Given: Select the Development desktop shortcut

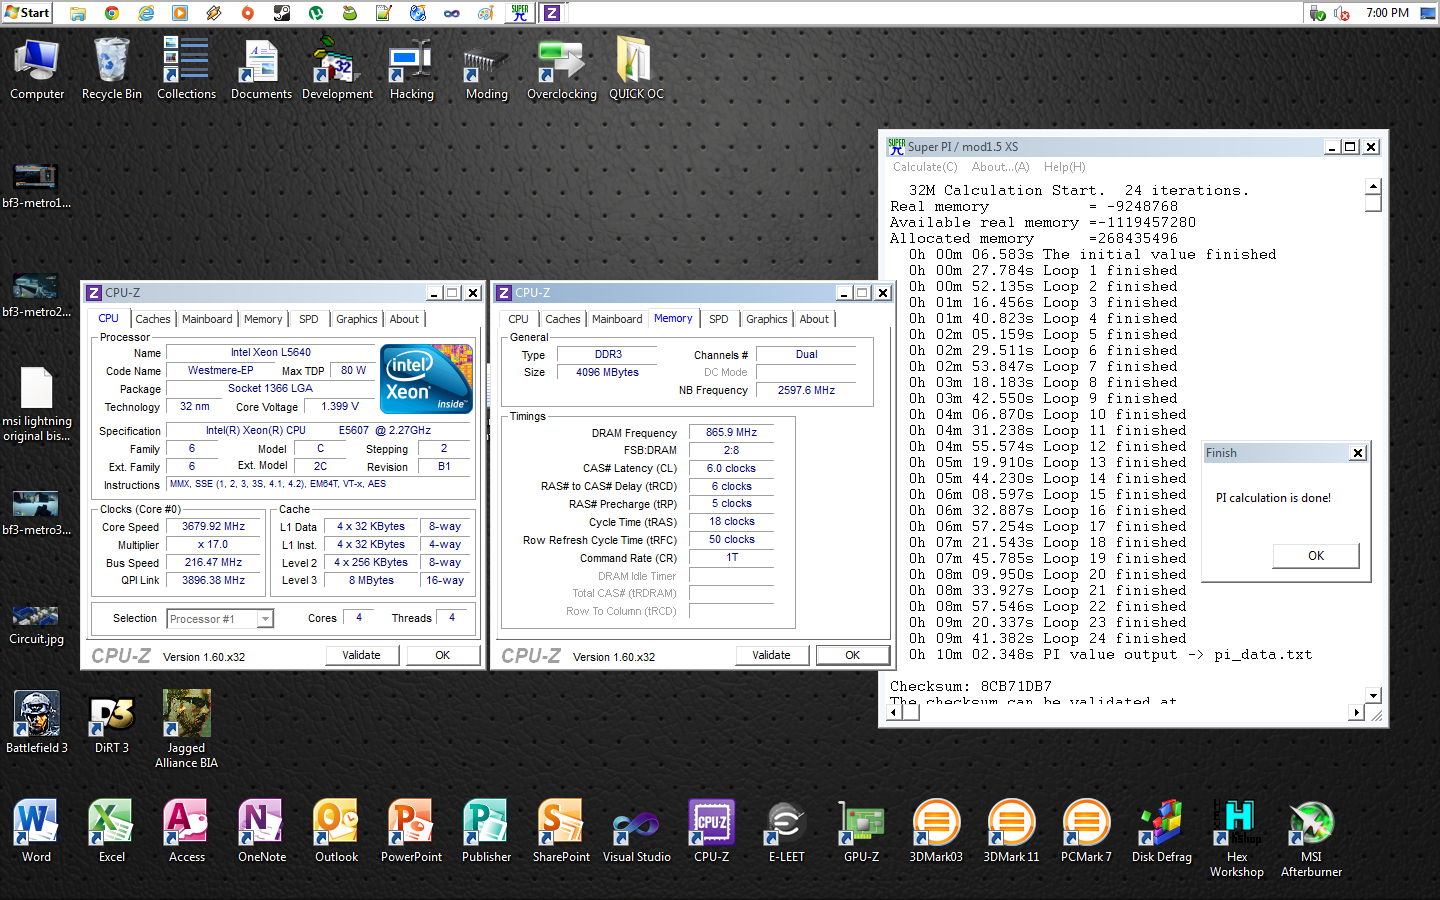Looking at the screenshot, I should click(337, 69).
